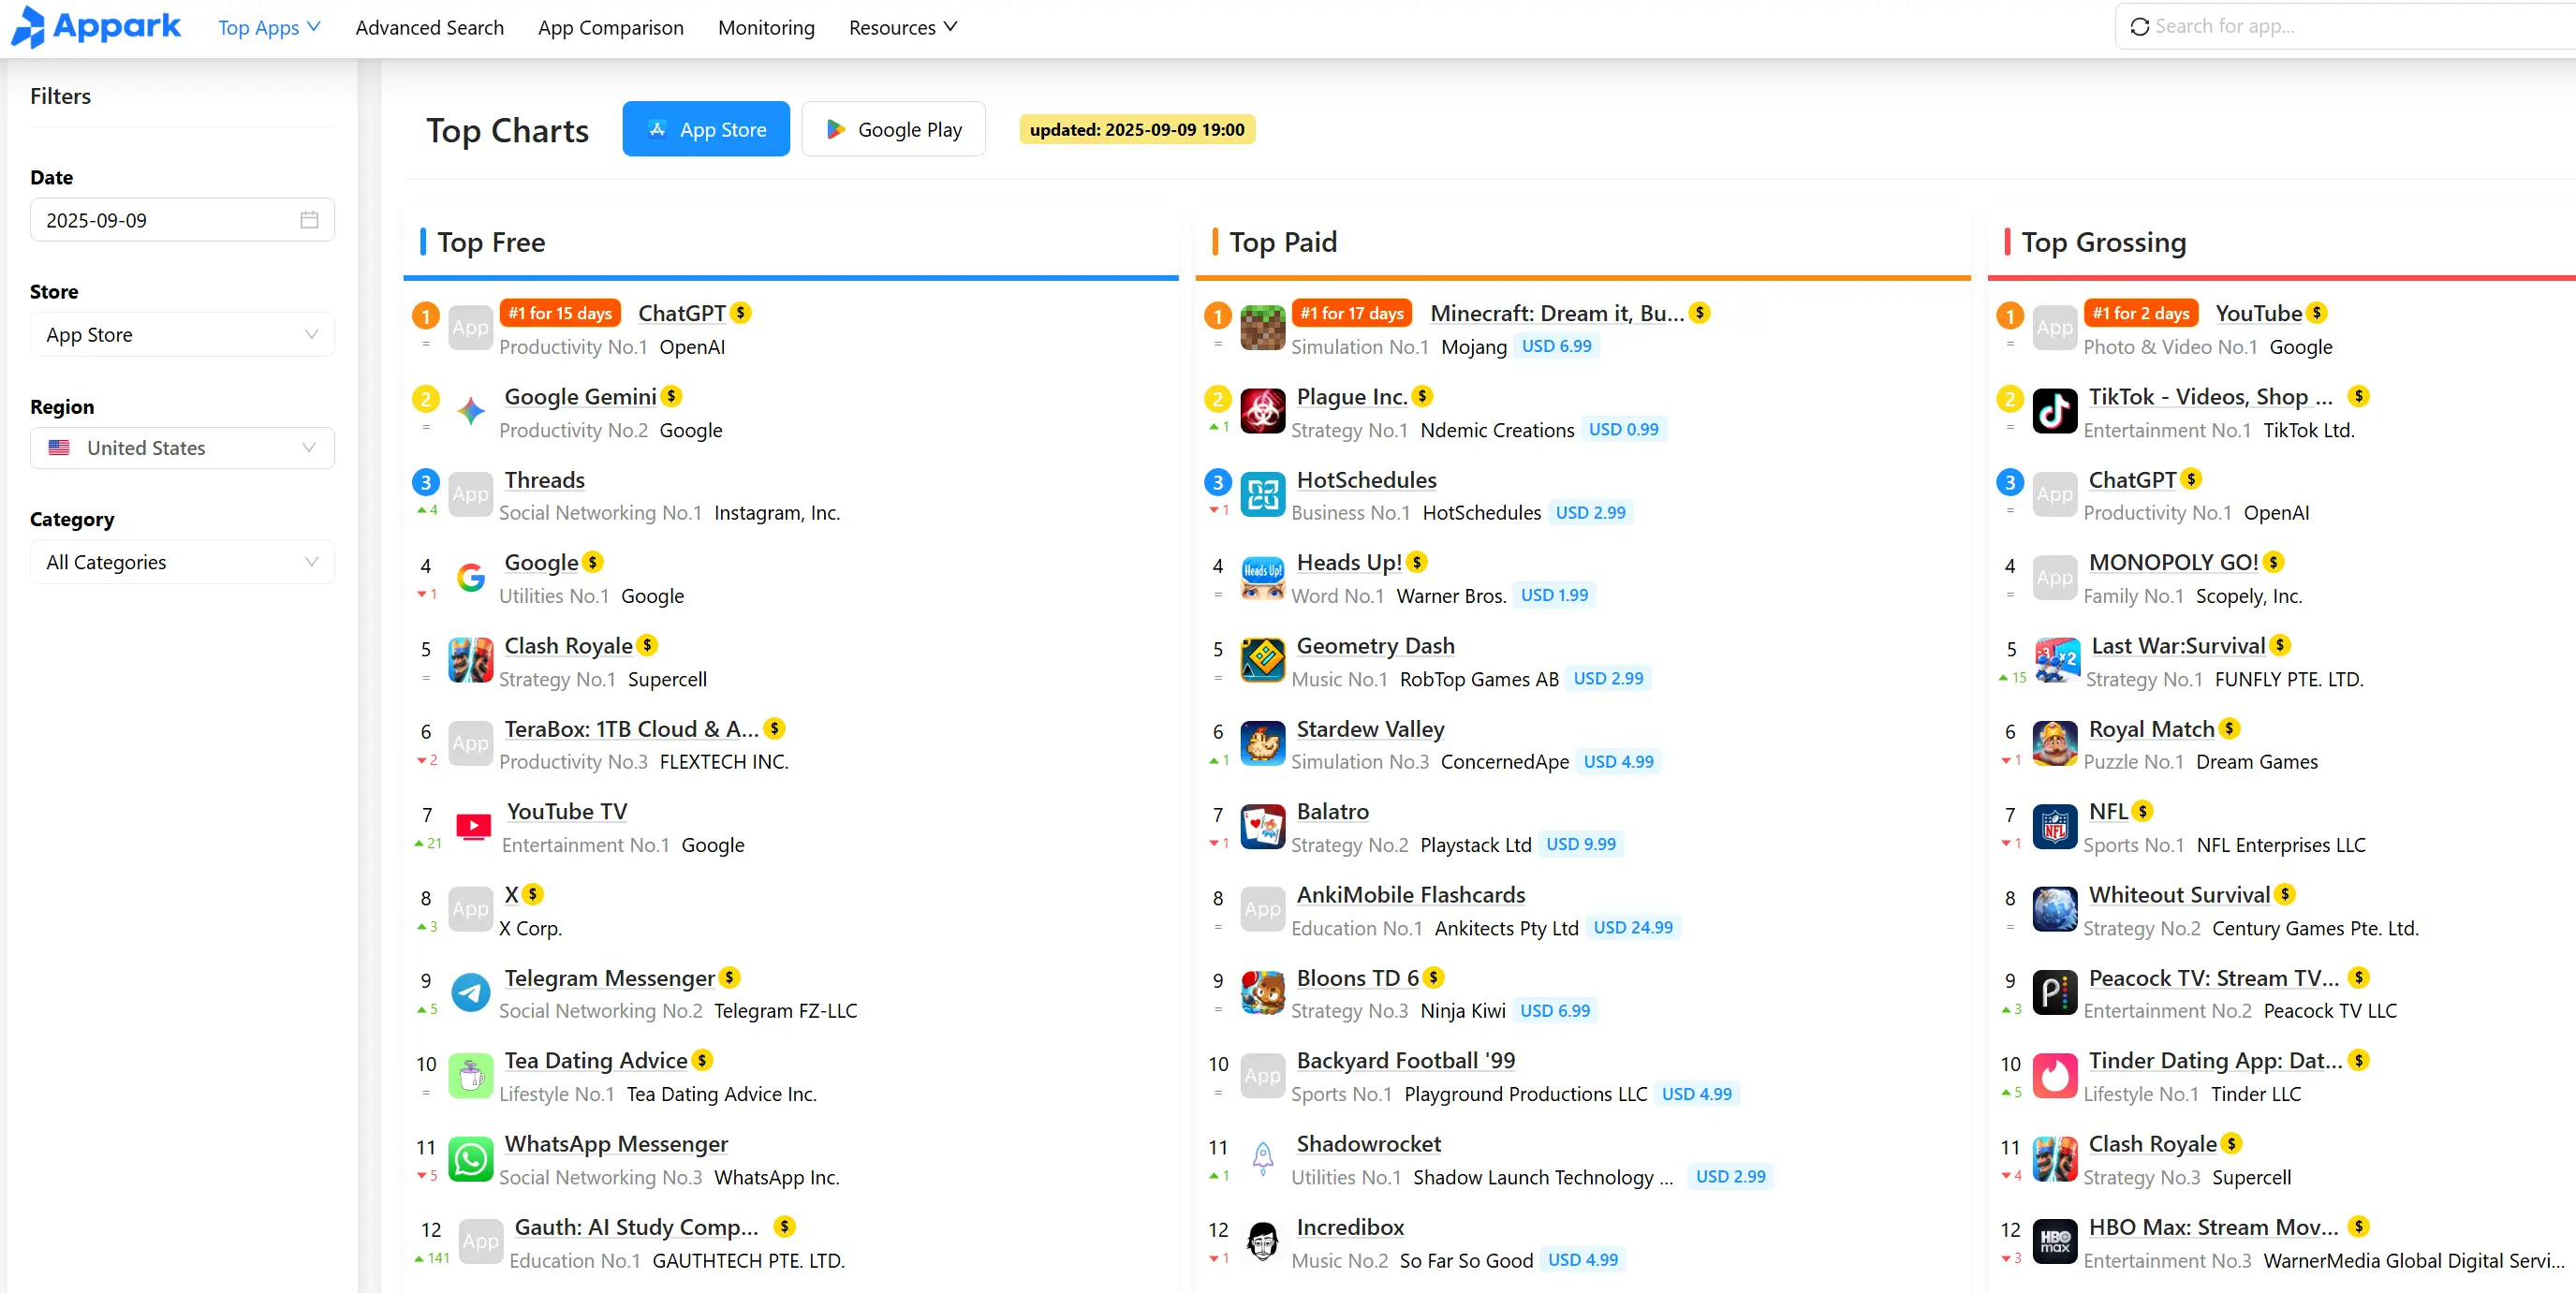Screen dimensions: 2576x1293
Task: Open the All Categories dropdown
Action: 182,561
